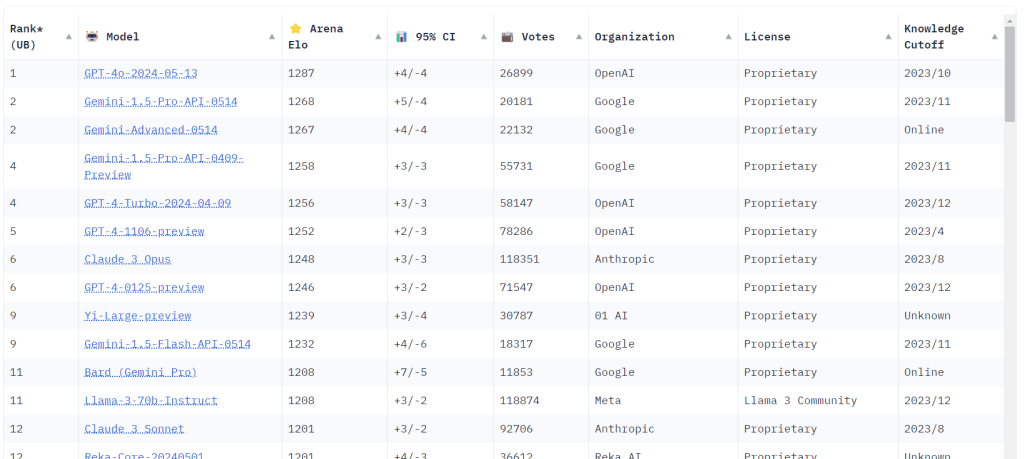This screenshot has width=1024, height=459.
Task: Open the Gemini-Advanced-0514 link
Action: point(151,130)
